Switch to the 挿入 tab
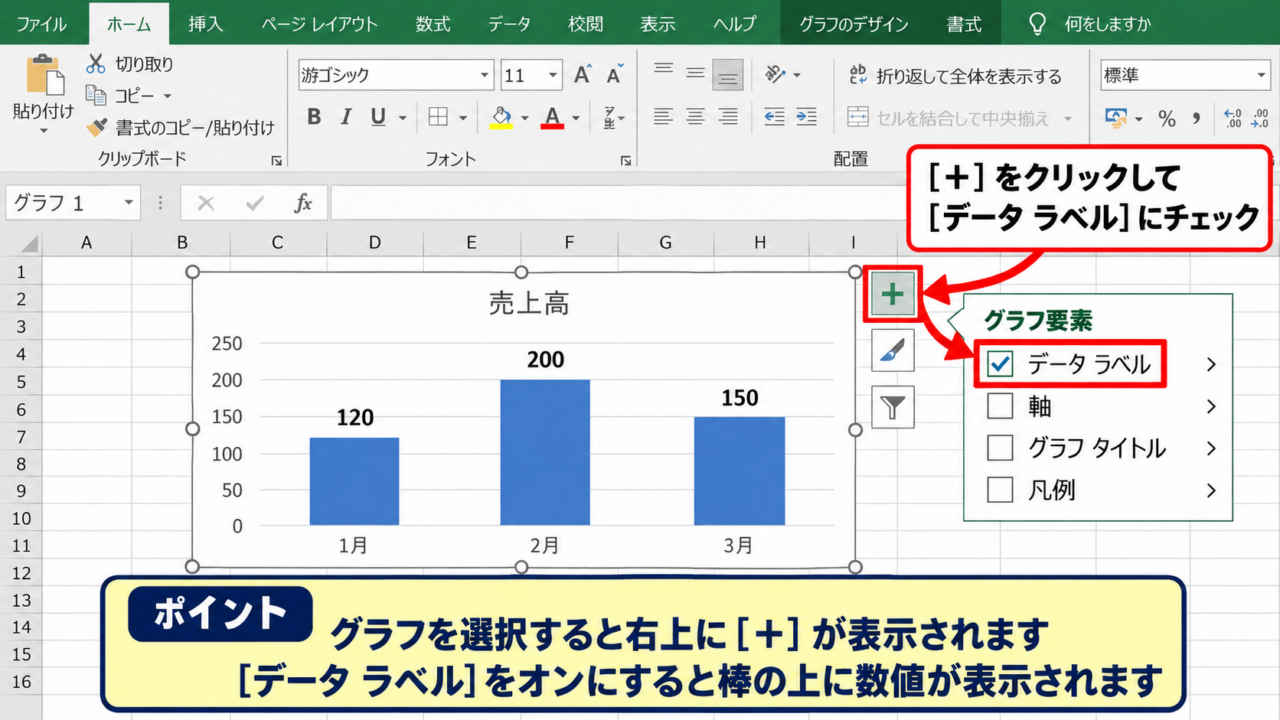Screen dimensions: 1280x720 click(206, 24)
